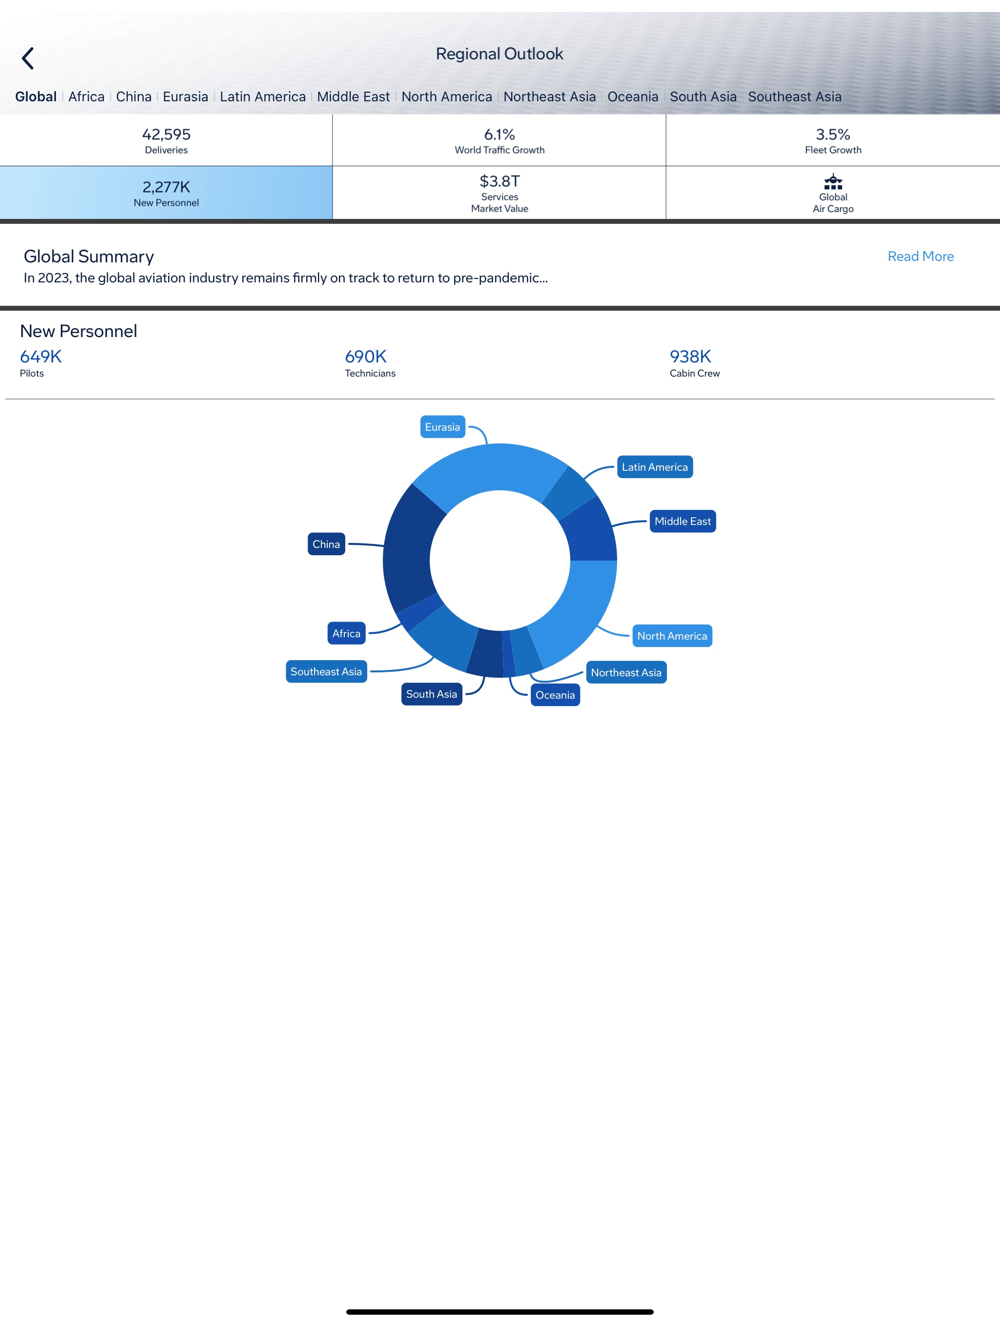Open the Latin America tab
This screenshot has height=1334, width=1000.
coord(263,97)
